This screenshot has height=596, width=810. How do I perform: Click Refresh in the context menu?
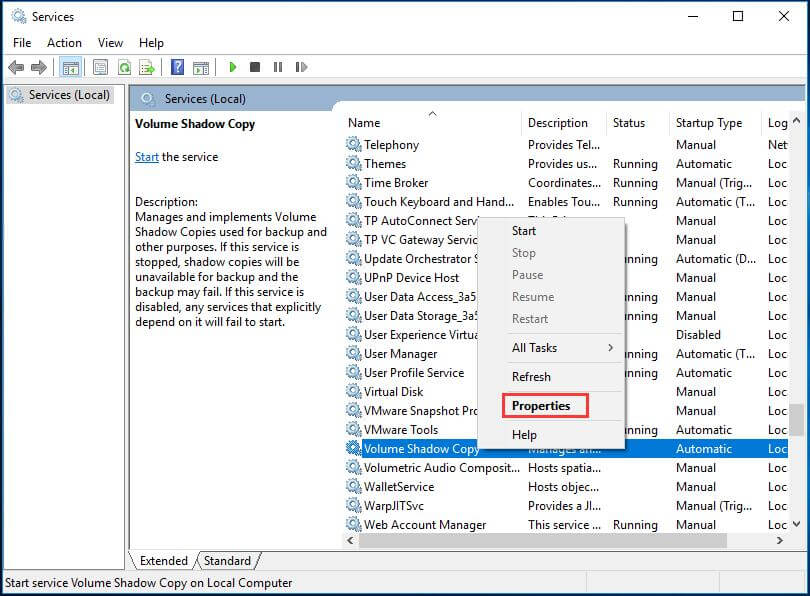point(531,377)
